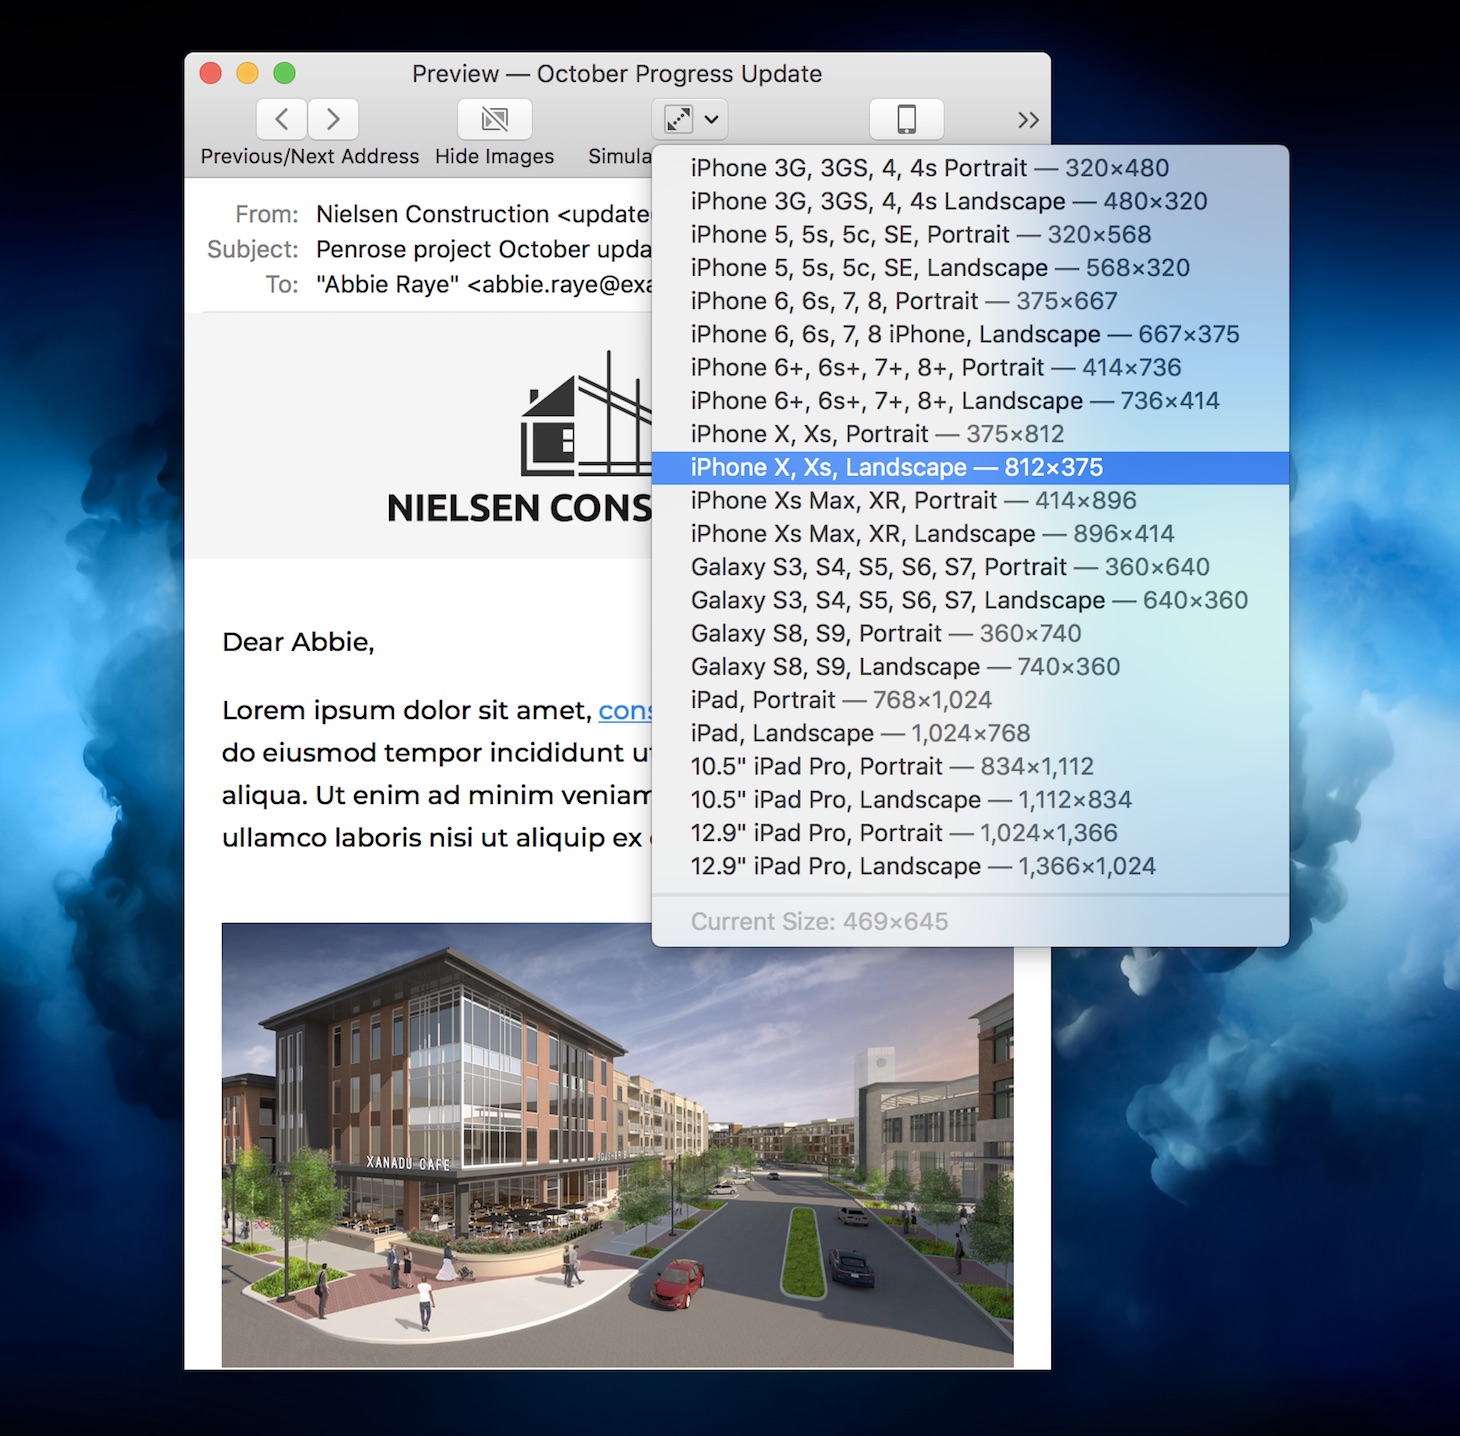Click the 'Dear Abbie,' greeting text
The width and height of the screenshot is (1460, 1436).
pos(298,642)
